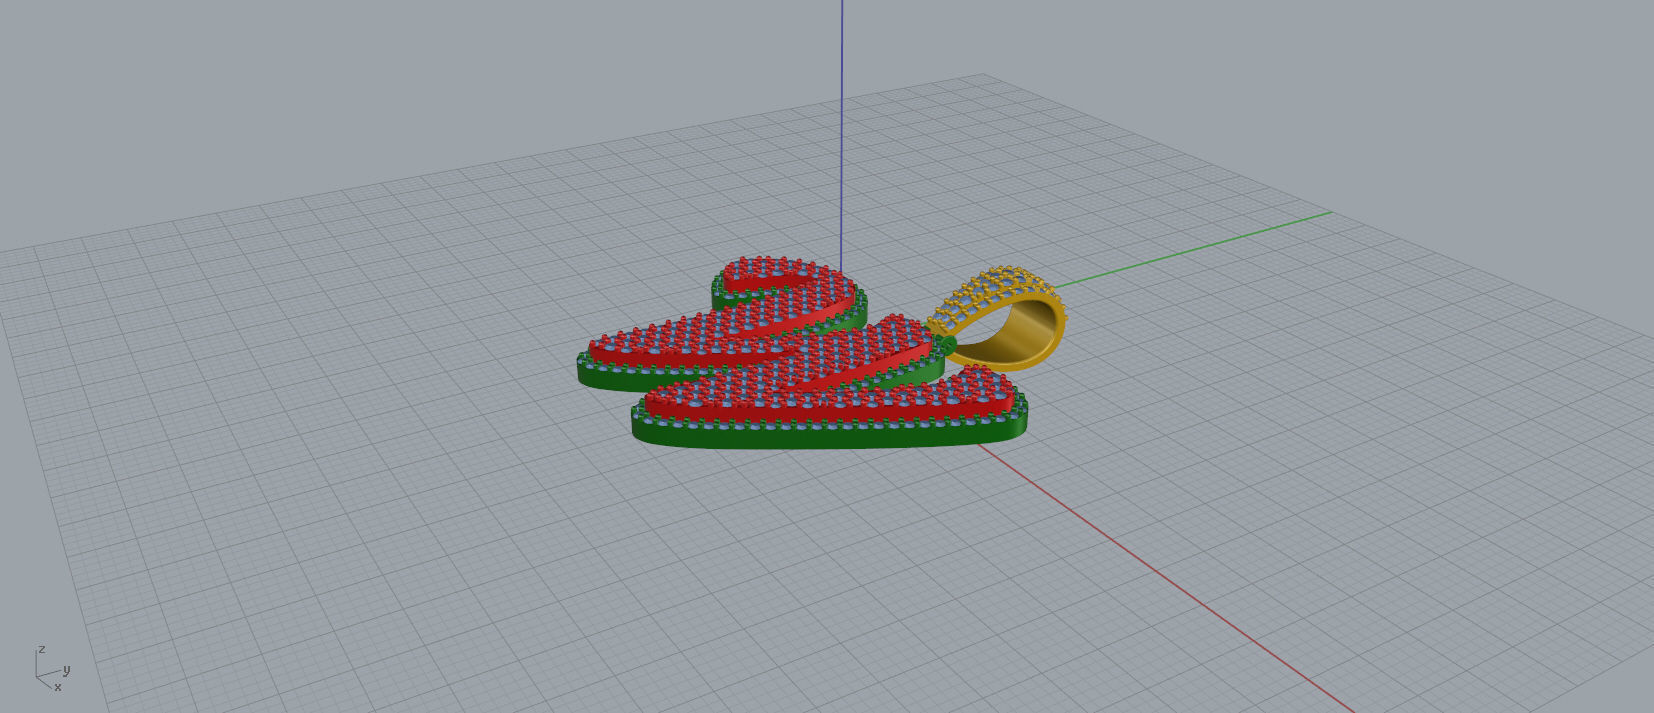Click the world axes icon in the viewport corner
This screenshot has height=713, width=1654.
point(52,669)
